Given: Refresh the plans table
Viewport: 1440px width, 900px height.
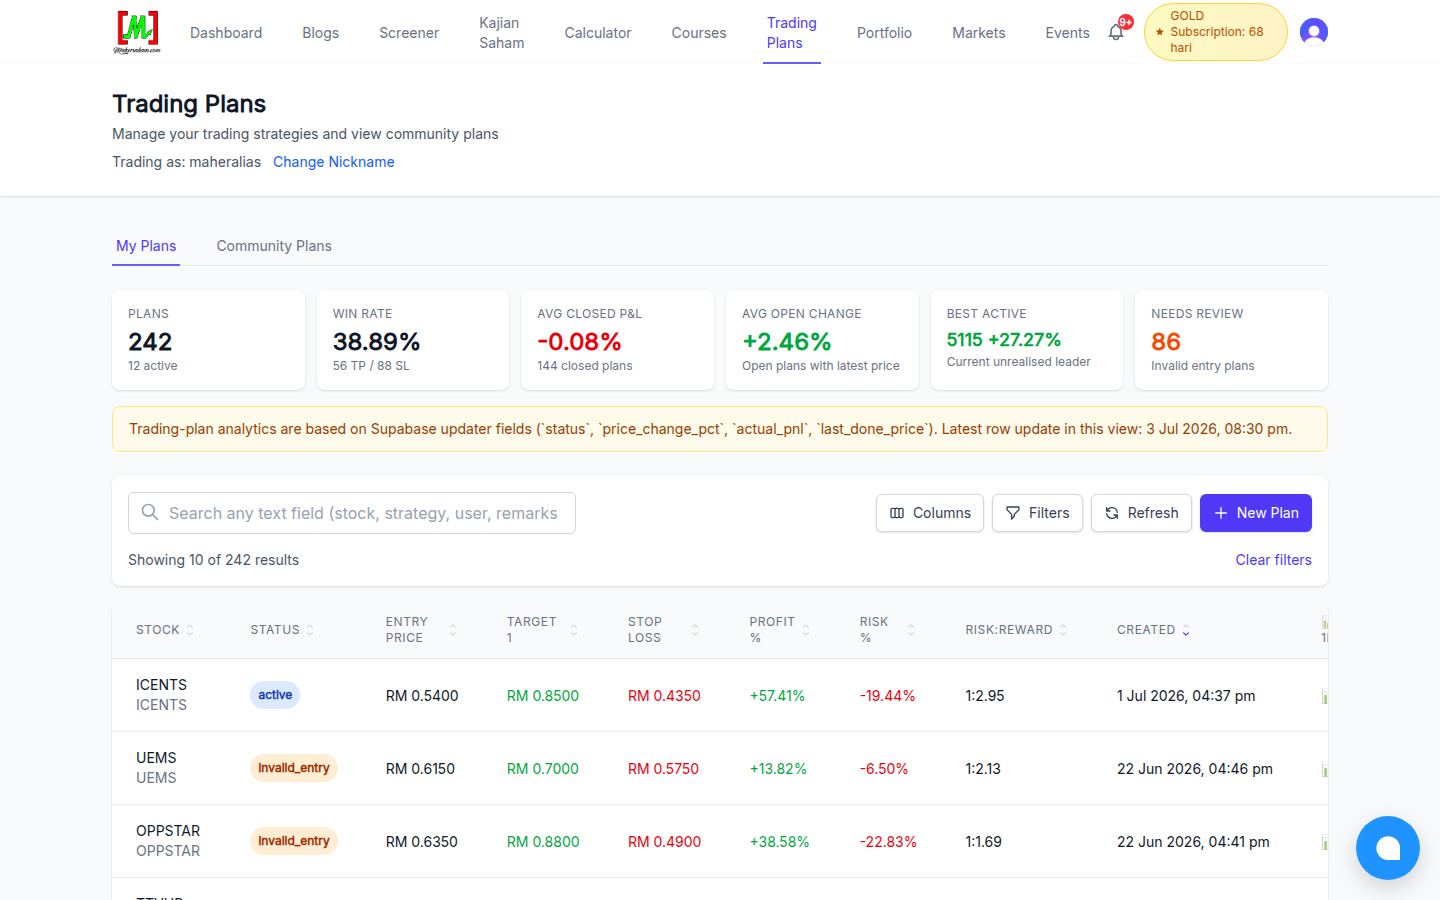Looking at the screenshot, I should tap(1141, 513).
